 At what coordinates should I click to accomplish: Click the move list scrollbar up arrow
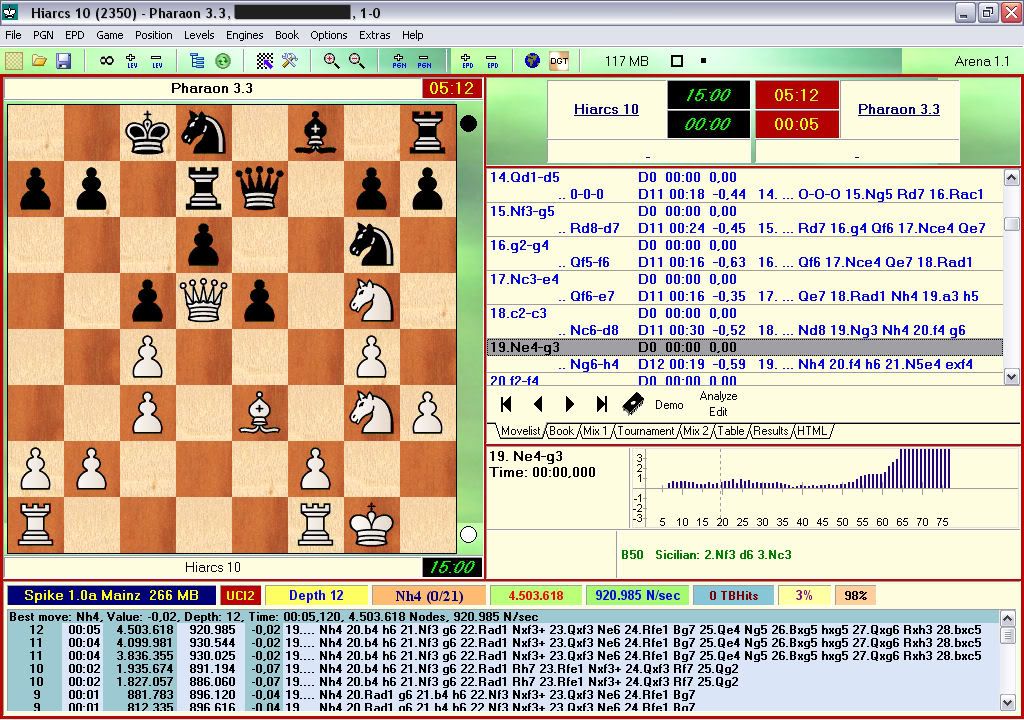coord(1011,178)
